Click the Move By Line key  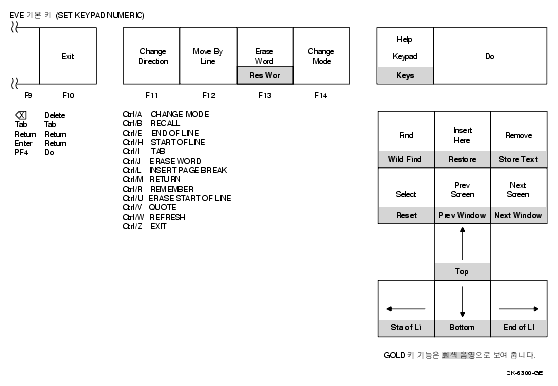(x=209, y=56)
